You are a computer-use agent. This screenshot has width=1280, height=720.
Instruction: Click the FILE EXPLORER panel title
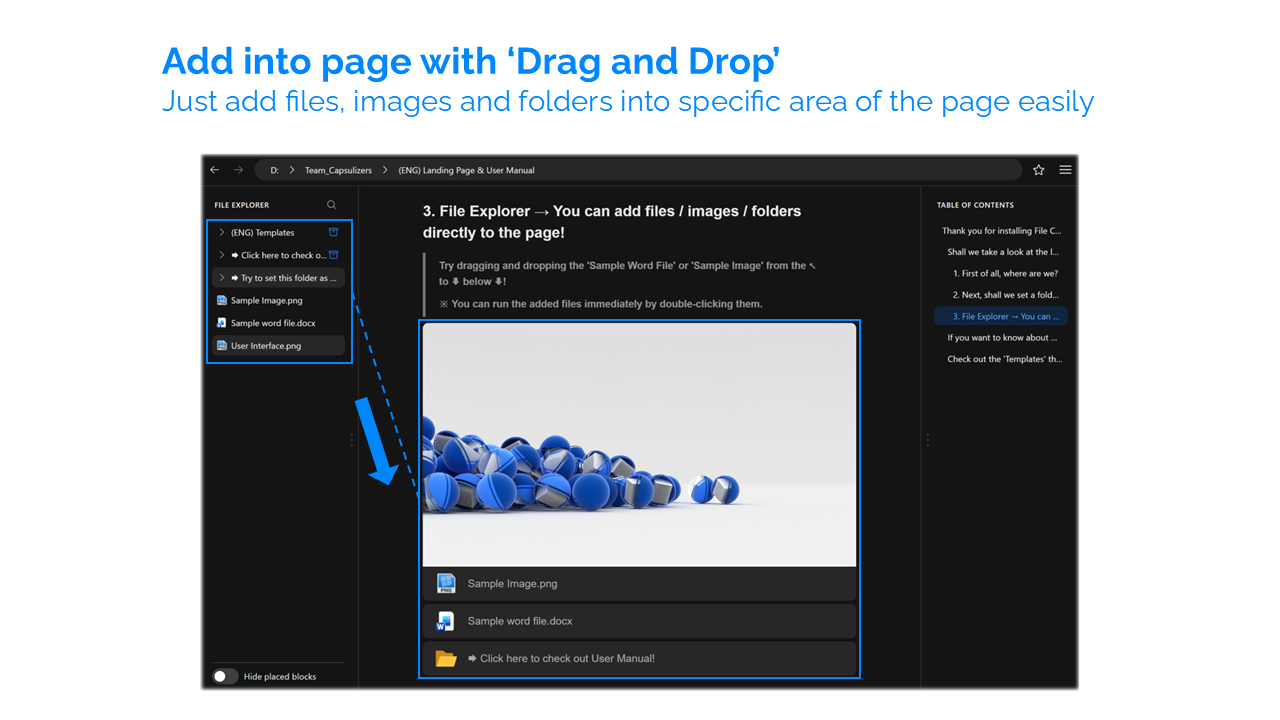point(242,205)
